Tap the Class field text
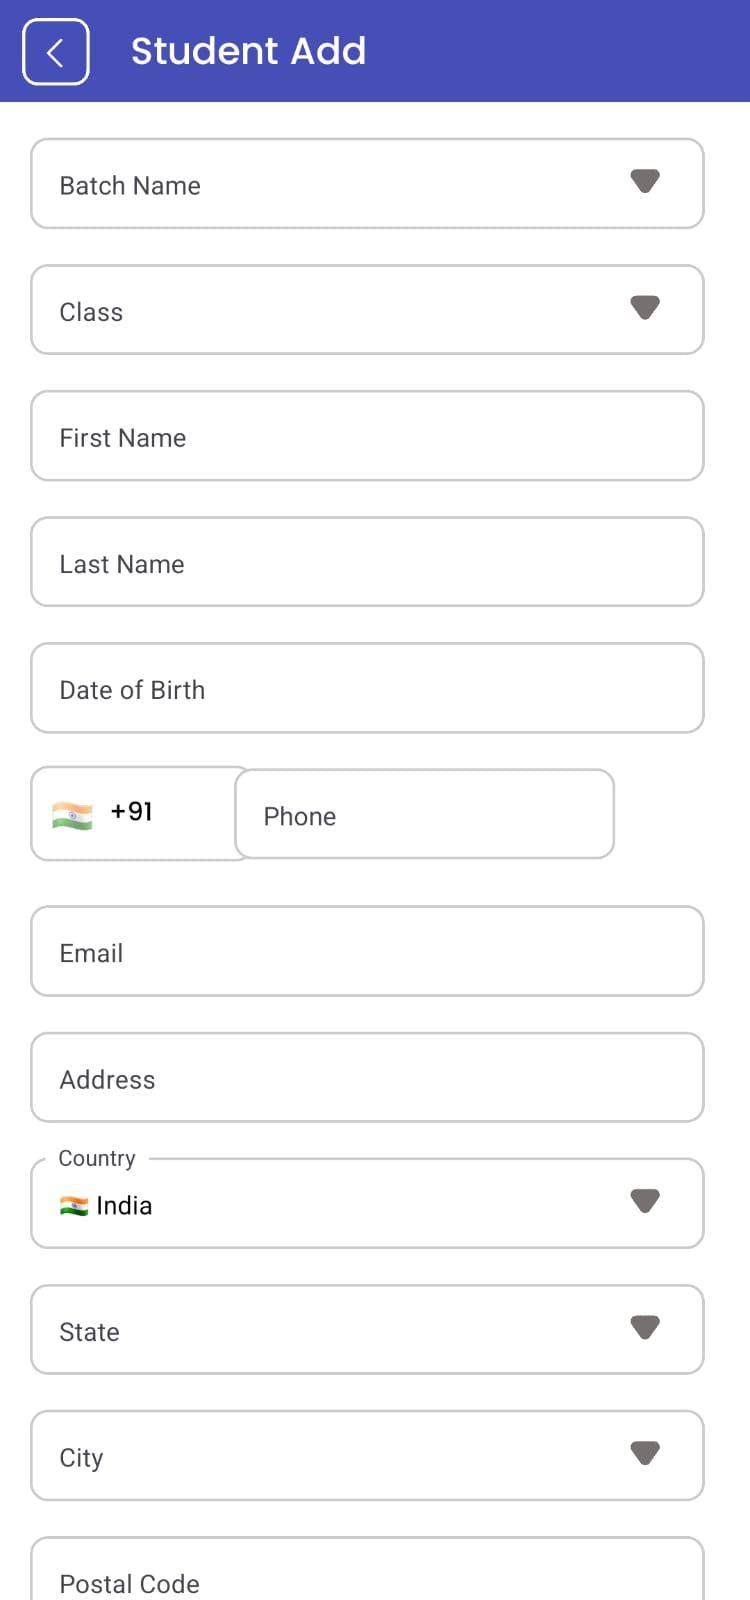 coord(91,312)
